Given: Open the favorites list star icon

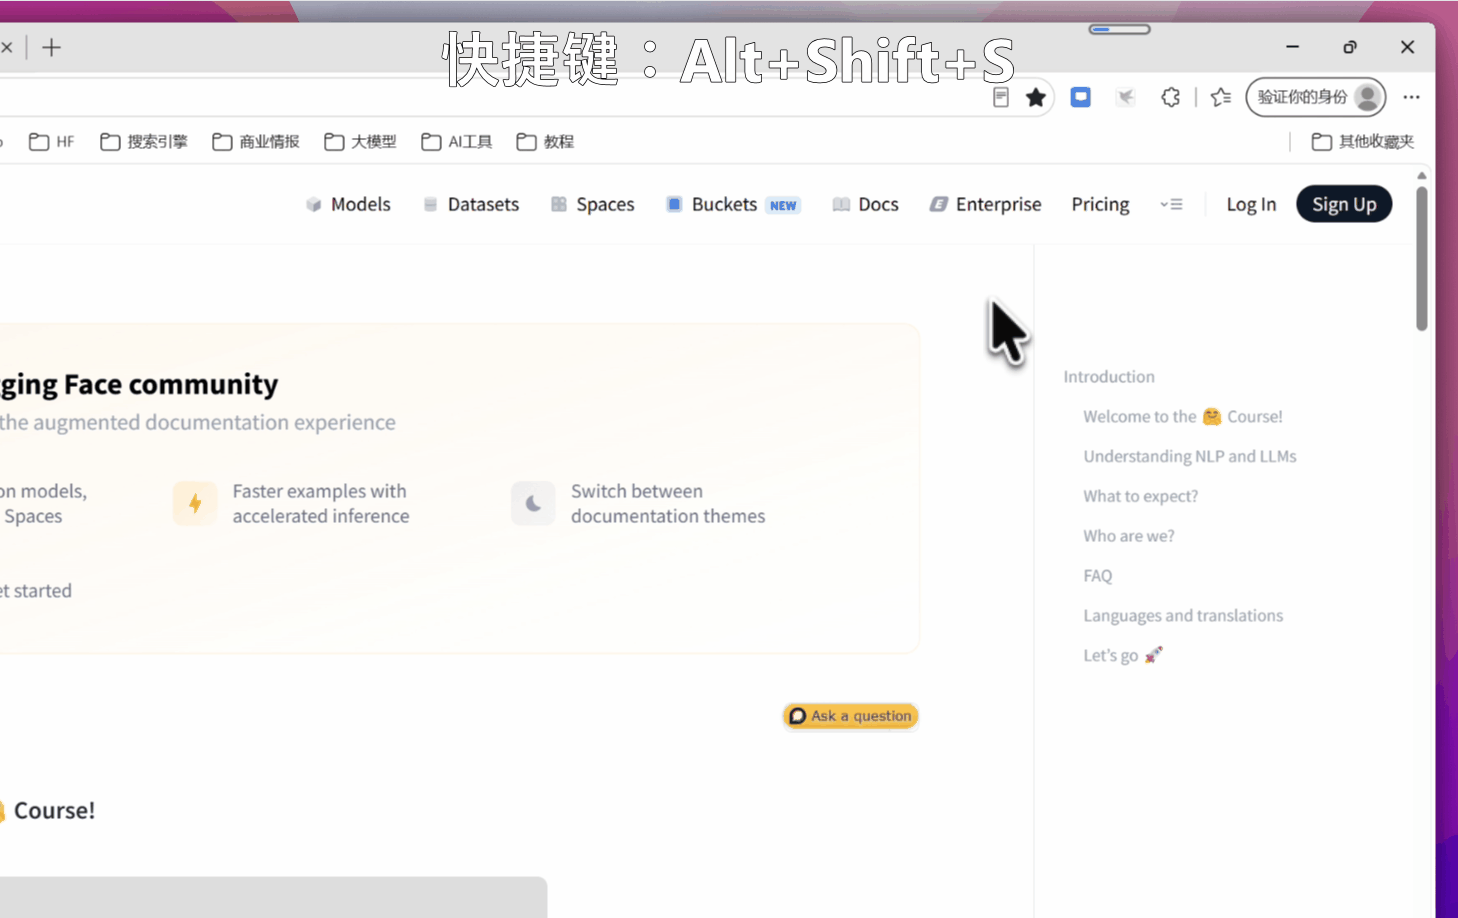Looking at the screenshot, I should [1221, 97].
